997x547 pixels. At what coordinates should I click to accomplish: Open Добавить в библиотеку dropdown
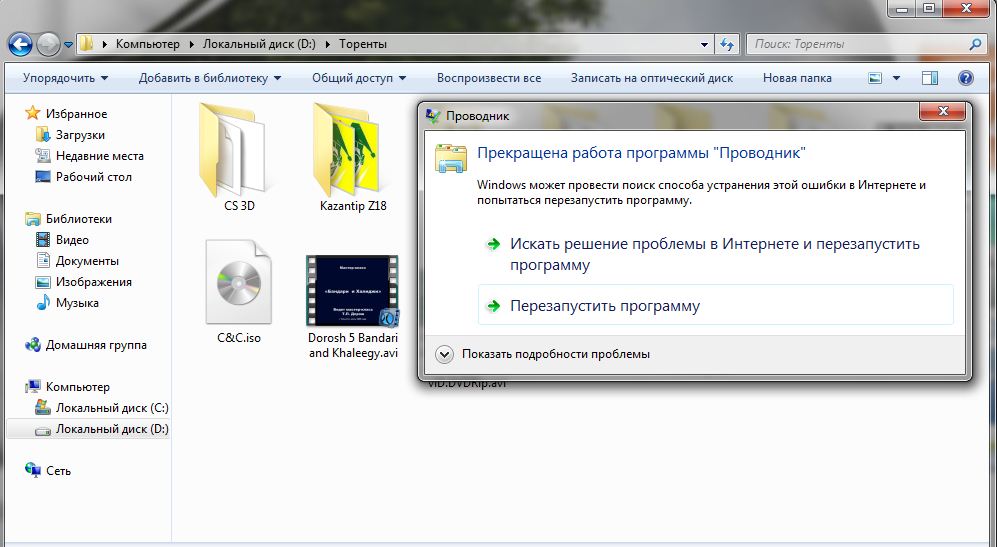coord(210,78)
